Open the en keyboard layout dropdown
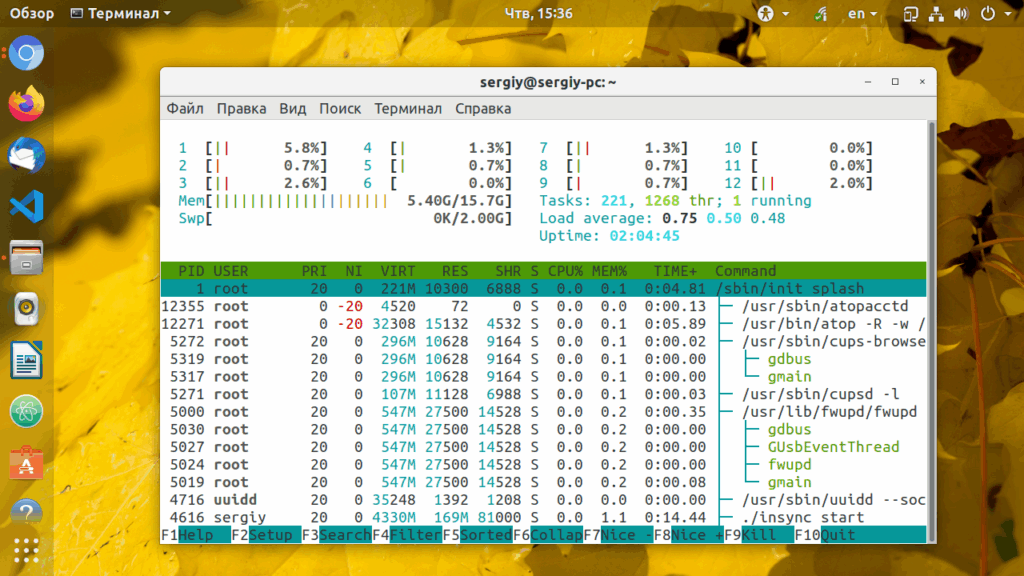 click(x=862, y=14)
